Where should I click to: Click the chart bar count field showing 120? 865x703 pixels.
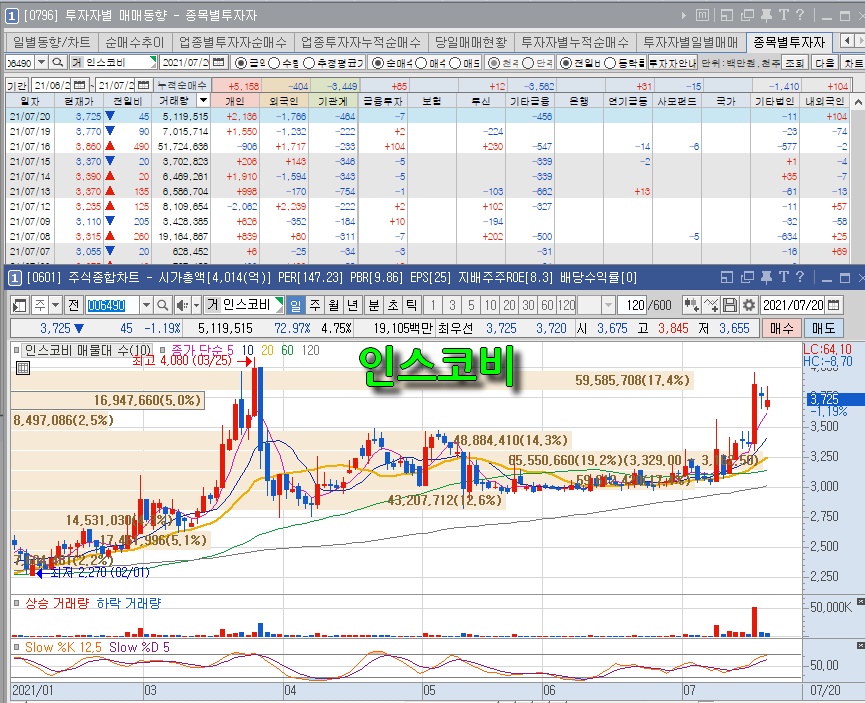tap(632, 305)
